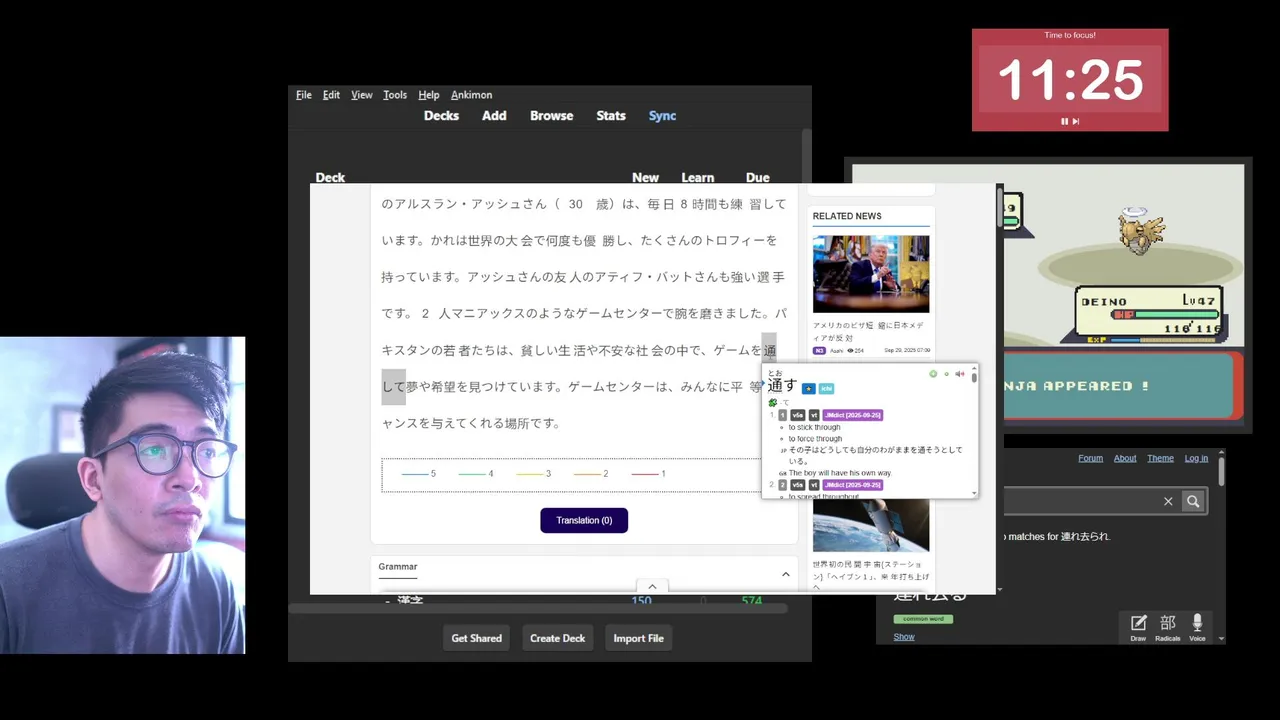Click the blue star tag beside 通す
The width and height of the screenshot is (1280, 720).
pyautogui.click(x=809, y=389)
